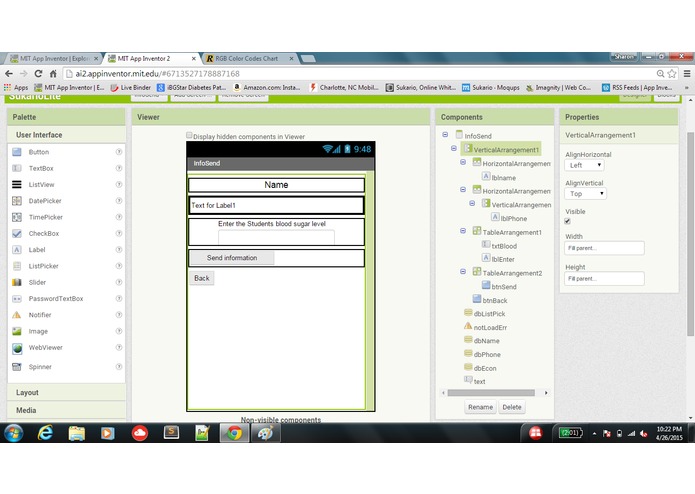Open Internet Explorer from taskbar

tap(45, 433)
